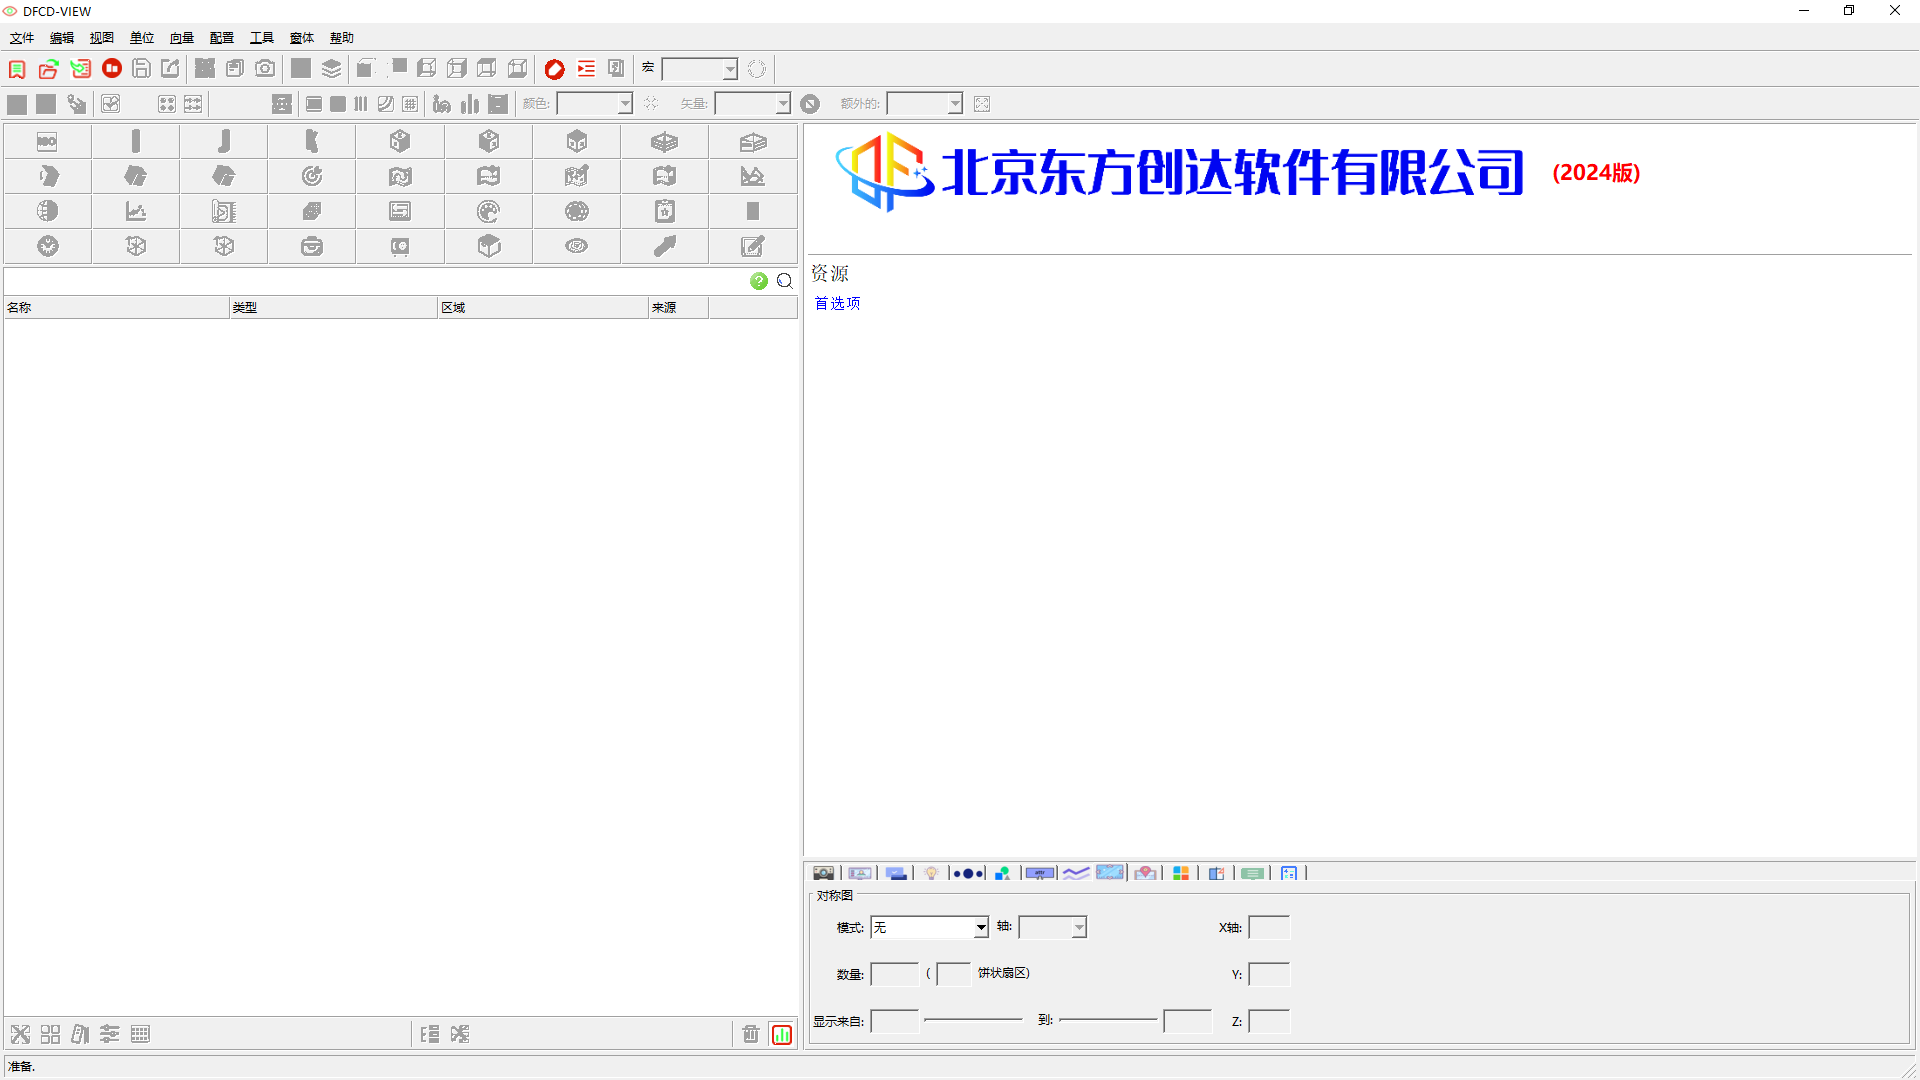Click the four colored squares tab icon
Viewport: 1920px width, 1080px height.
click(1181, 873)
